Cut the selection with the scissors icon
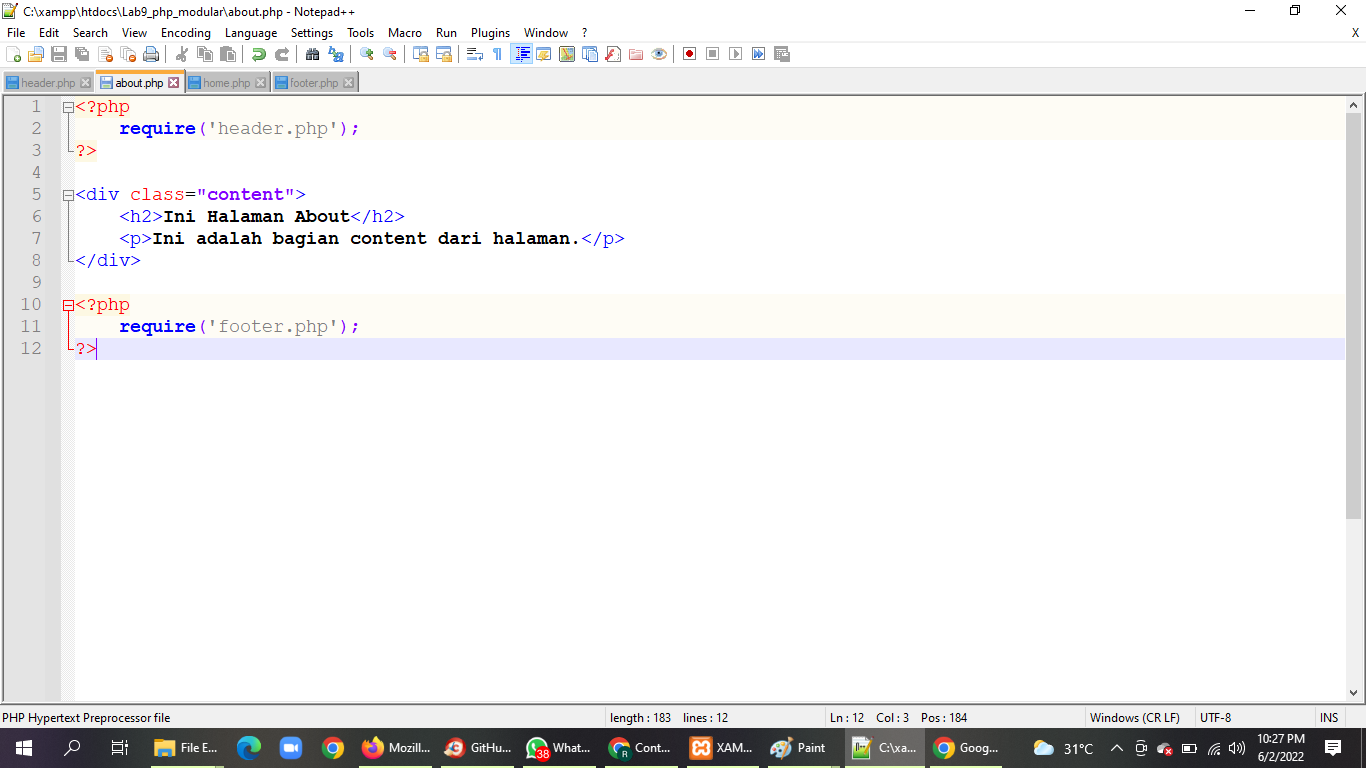Viewport: 1366px width, 768px height. point(182,54)
